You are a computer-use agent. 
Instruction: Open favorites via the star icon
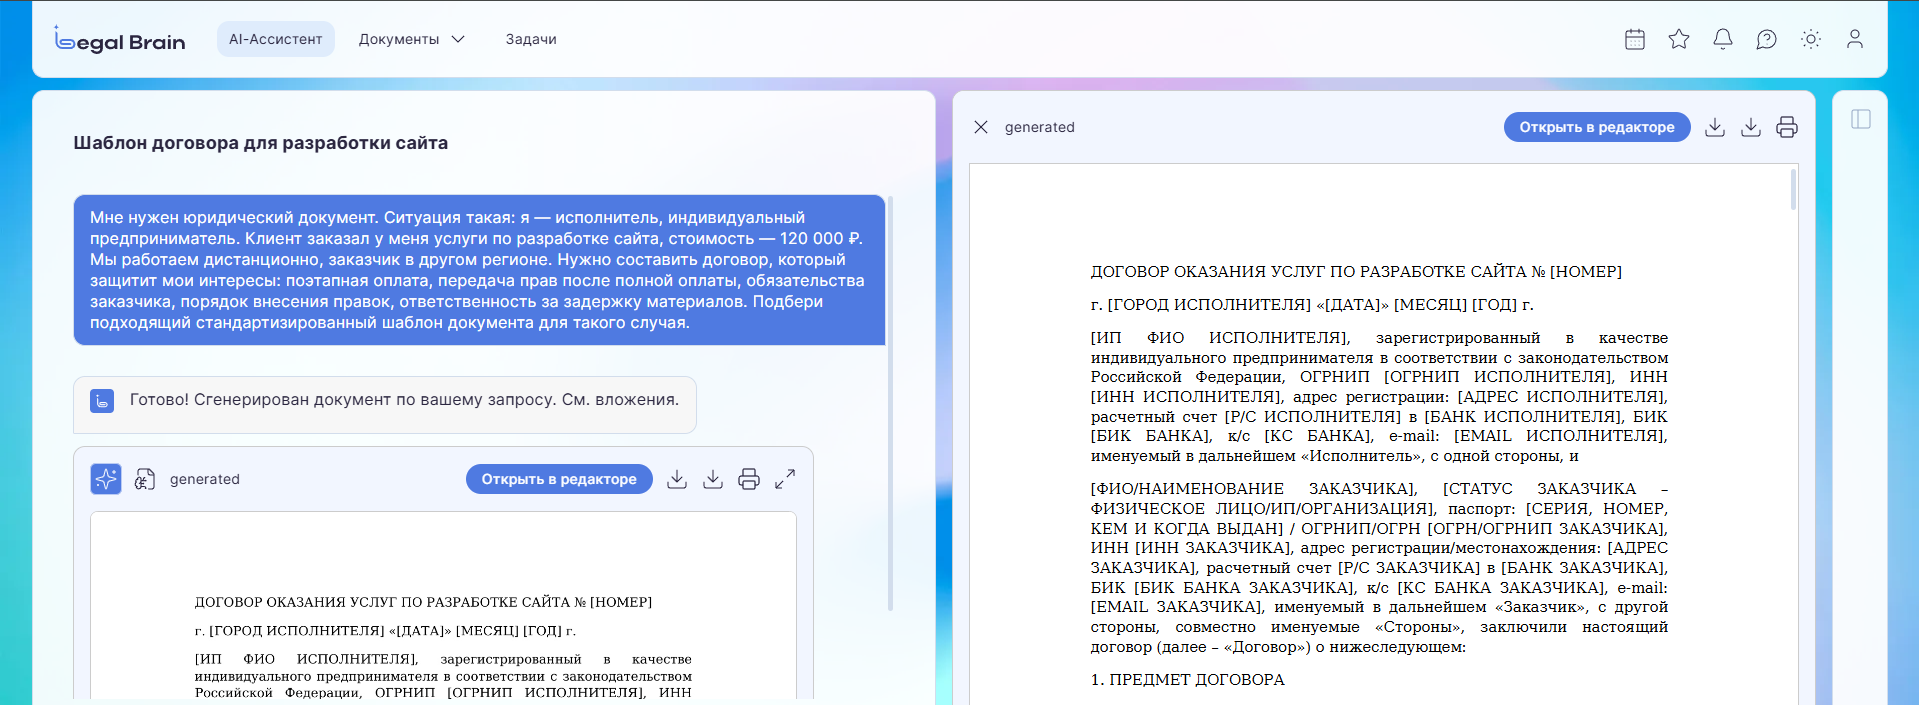(x=1679, y=39)
